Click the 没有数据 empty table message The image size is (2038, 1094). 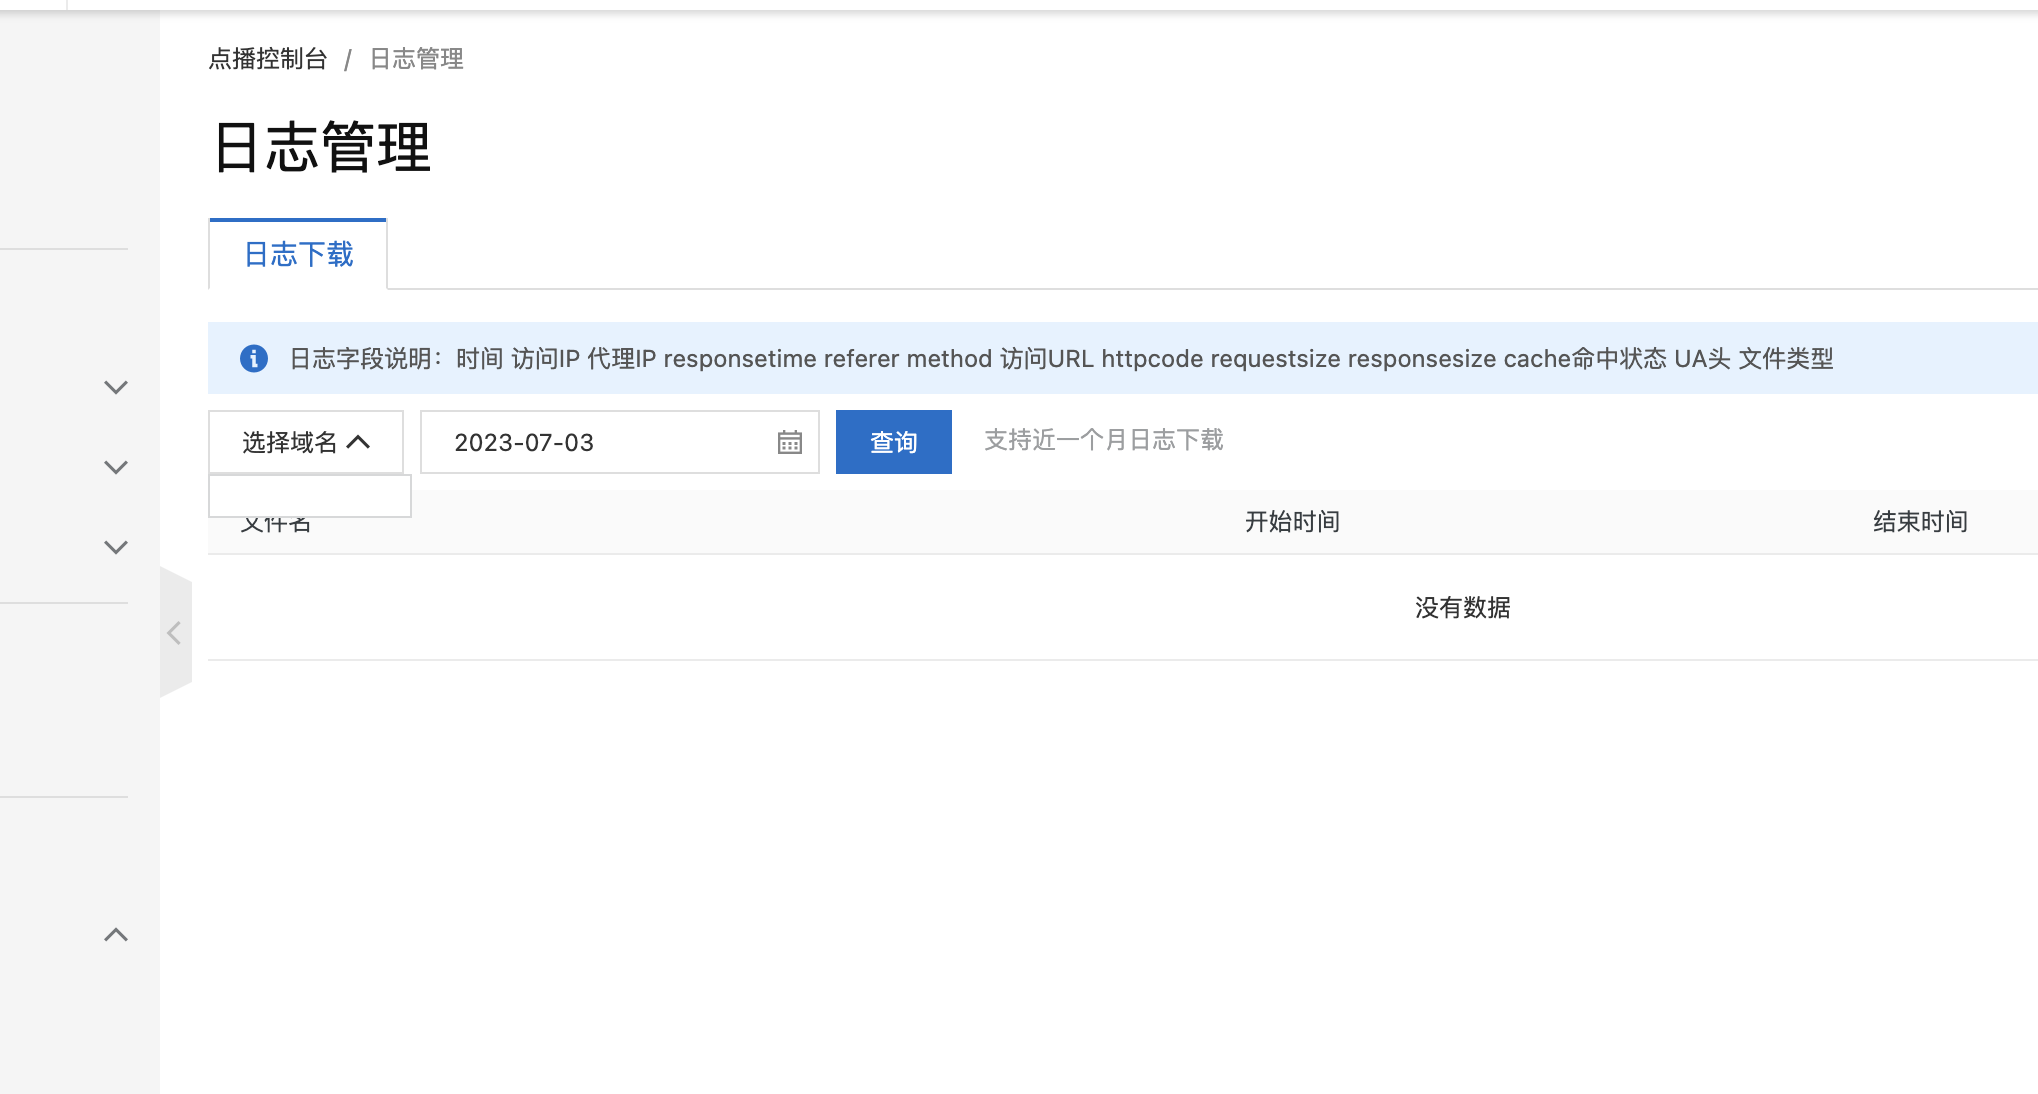1462,607
